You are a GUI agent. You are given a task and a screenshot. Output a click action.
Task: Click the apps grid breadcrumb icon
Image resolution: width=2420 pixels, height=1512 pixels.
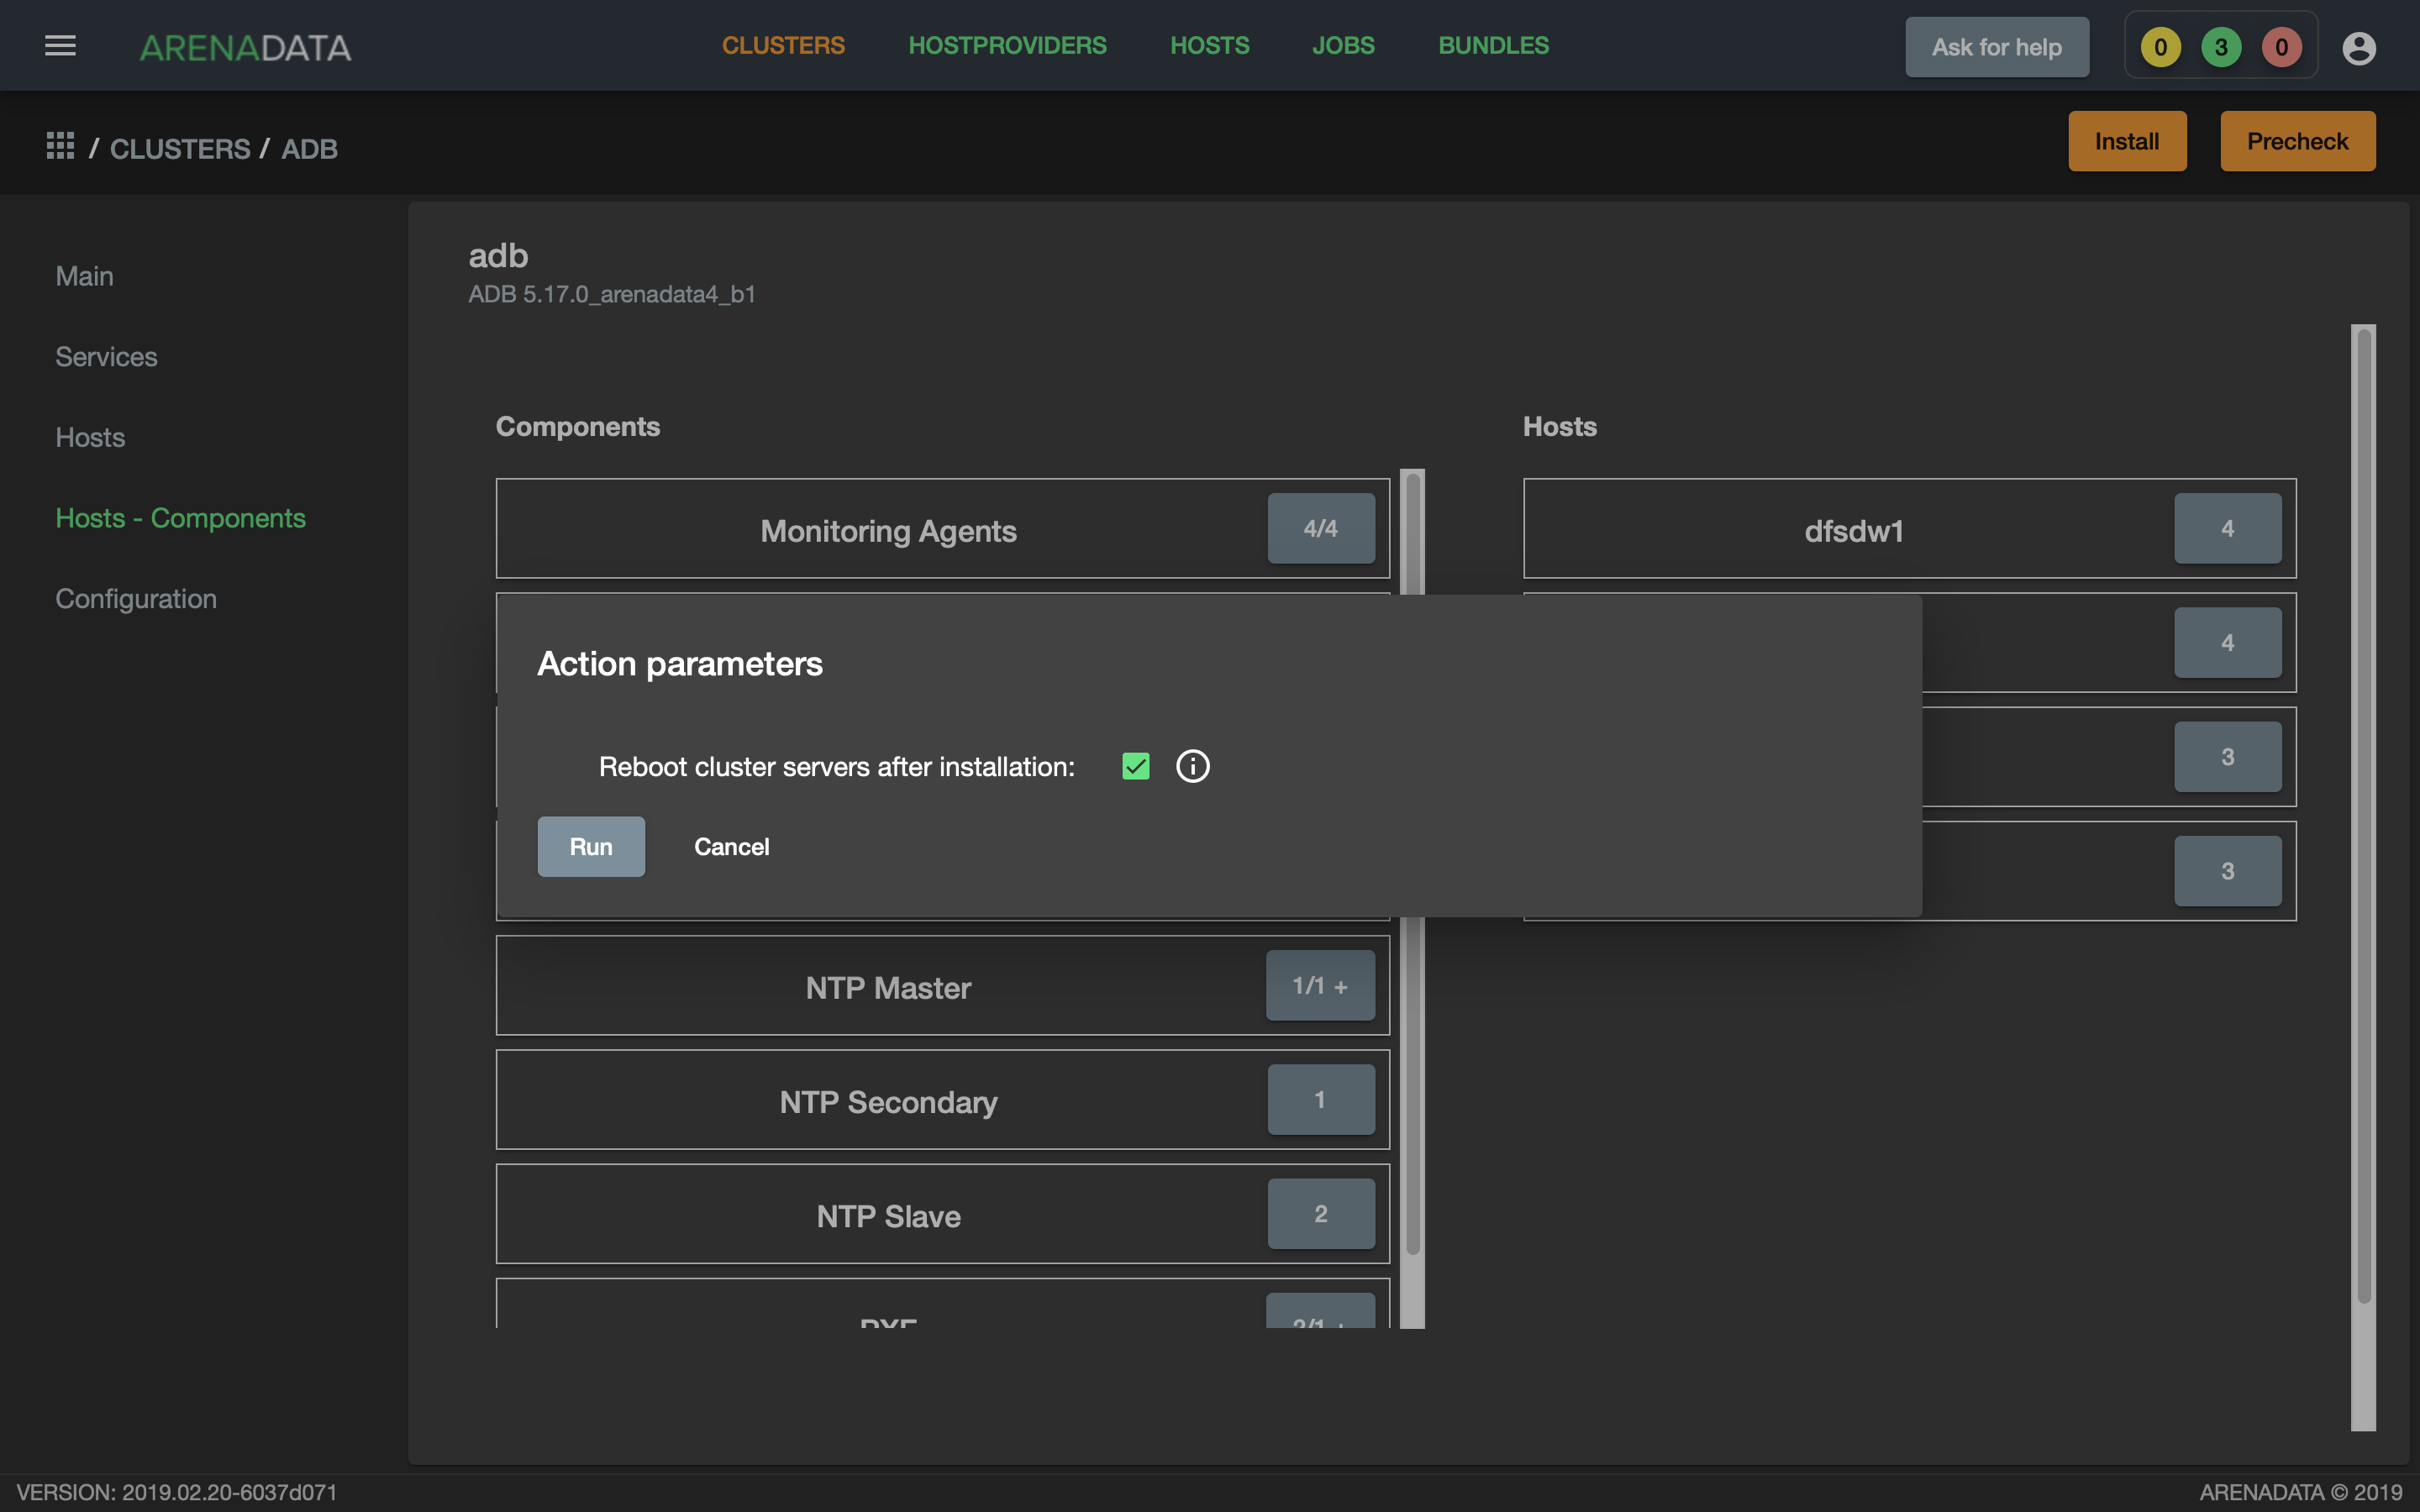tap(60, 146)
